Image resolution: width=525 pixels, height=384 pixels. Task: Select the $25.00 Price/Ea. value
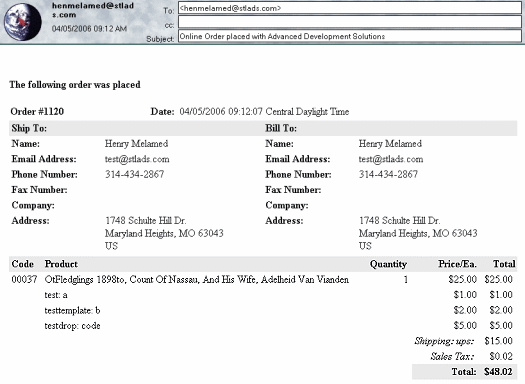point(463,280)
